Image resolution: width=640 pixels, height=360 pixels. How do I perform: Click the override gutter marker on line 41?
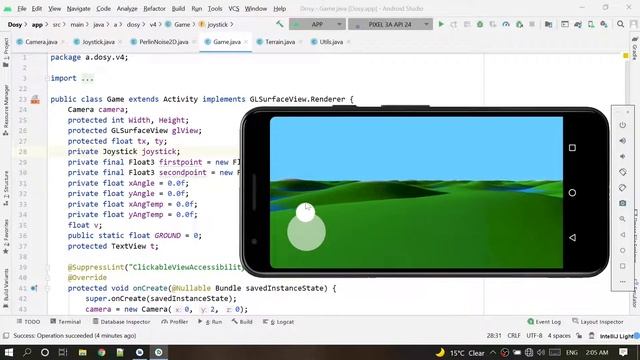coord(34,288)
